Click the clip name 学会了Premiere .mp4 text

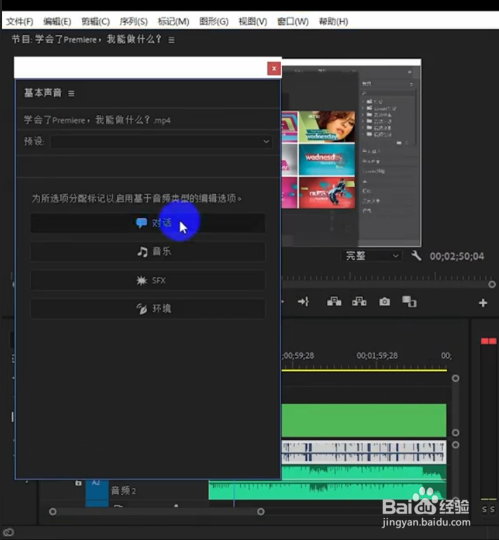pos(97,120)
